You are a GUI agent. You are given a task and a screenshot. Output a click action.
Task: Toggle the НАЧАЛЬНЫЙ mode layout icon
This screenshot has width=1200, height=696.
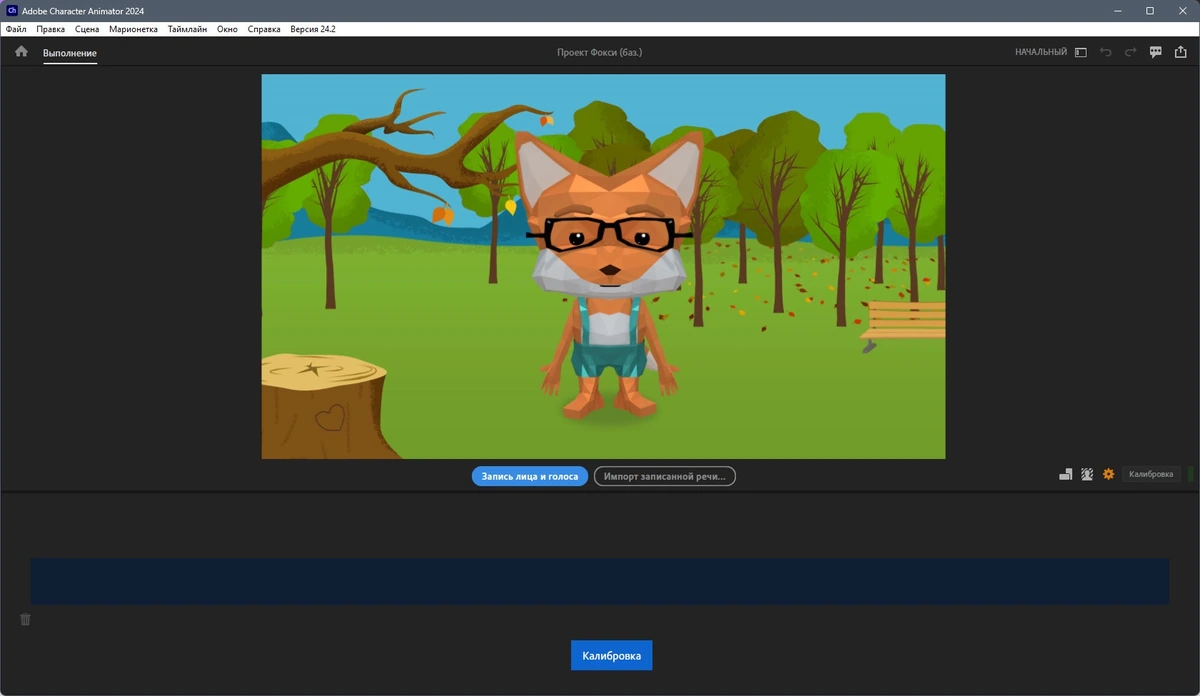click(x=1080, y=52)
